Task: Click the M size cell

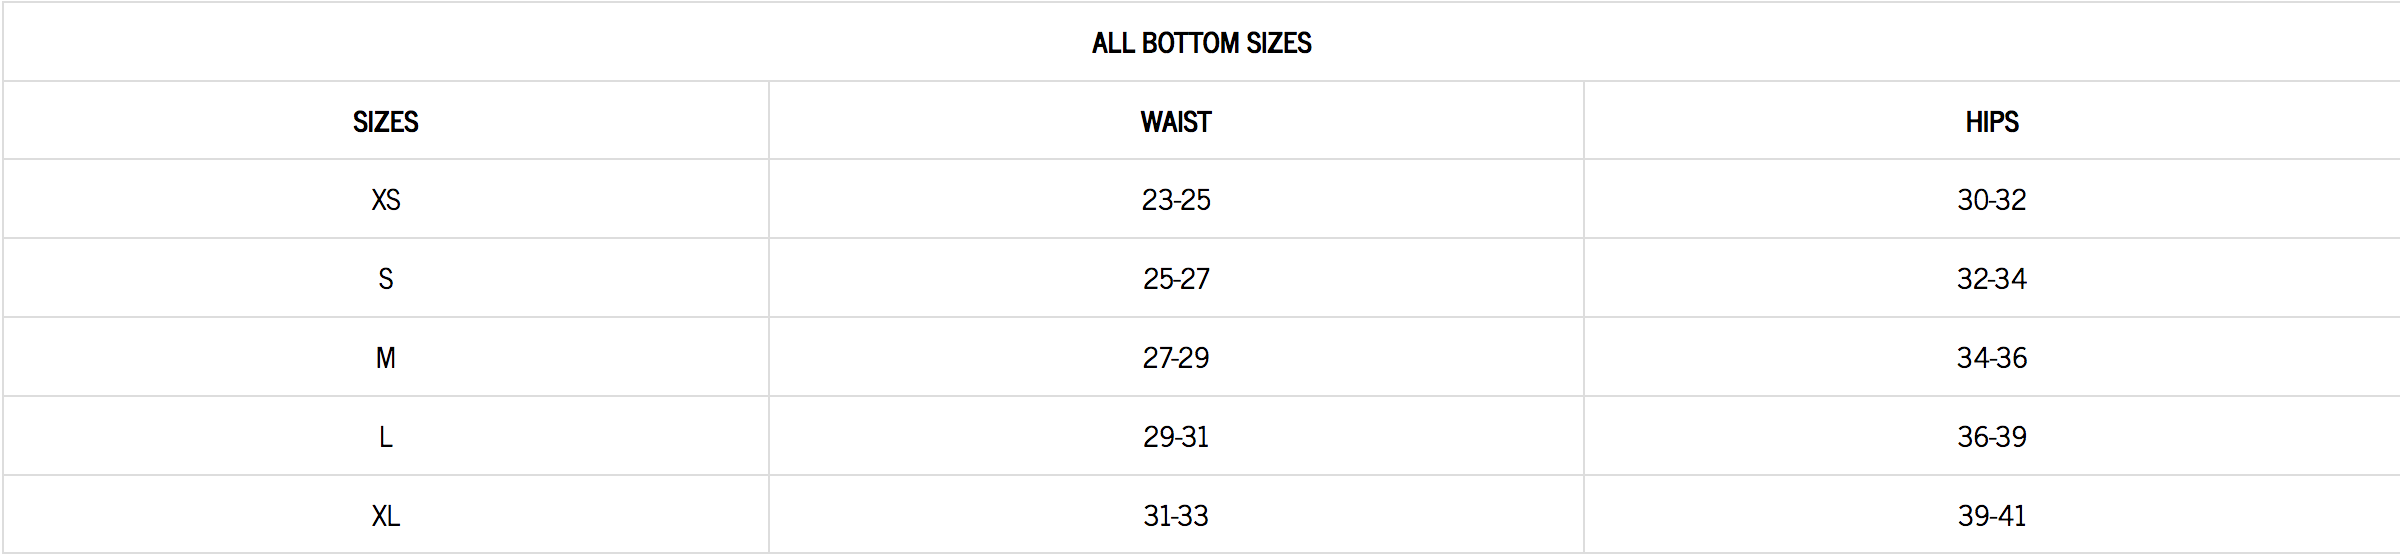Action: click(385, 358)
